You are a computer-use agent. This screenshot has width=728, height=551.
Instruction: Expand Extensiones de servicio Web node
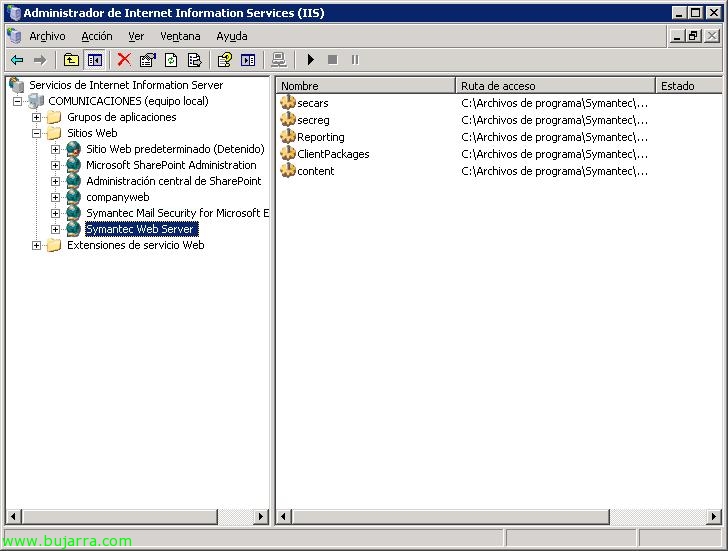(x=36, y=246)
